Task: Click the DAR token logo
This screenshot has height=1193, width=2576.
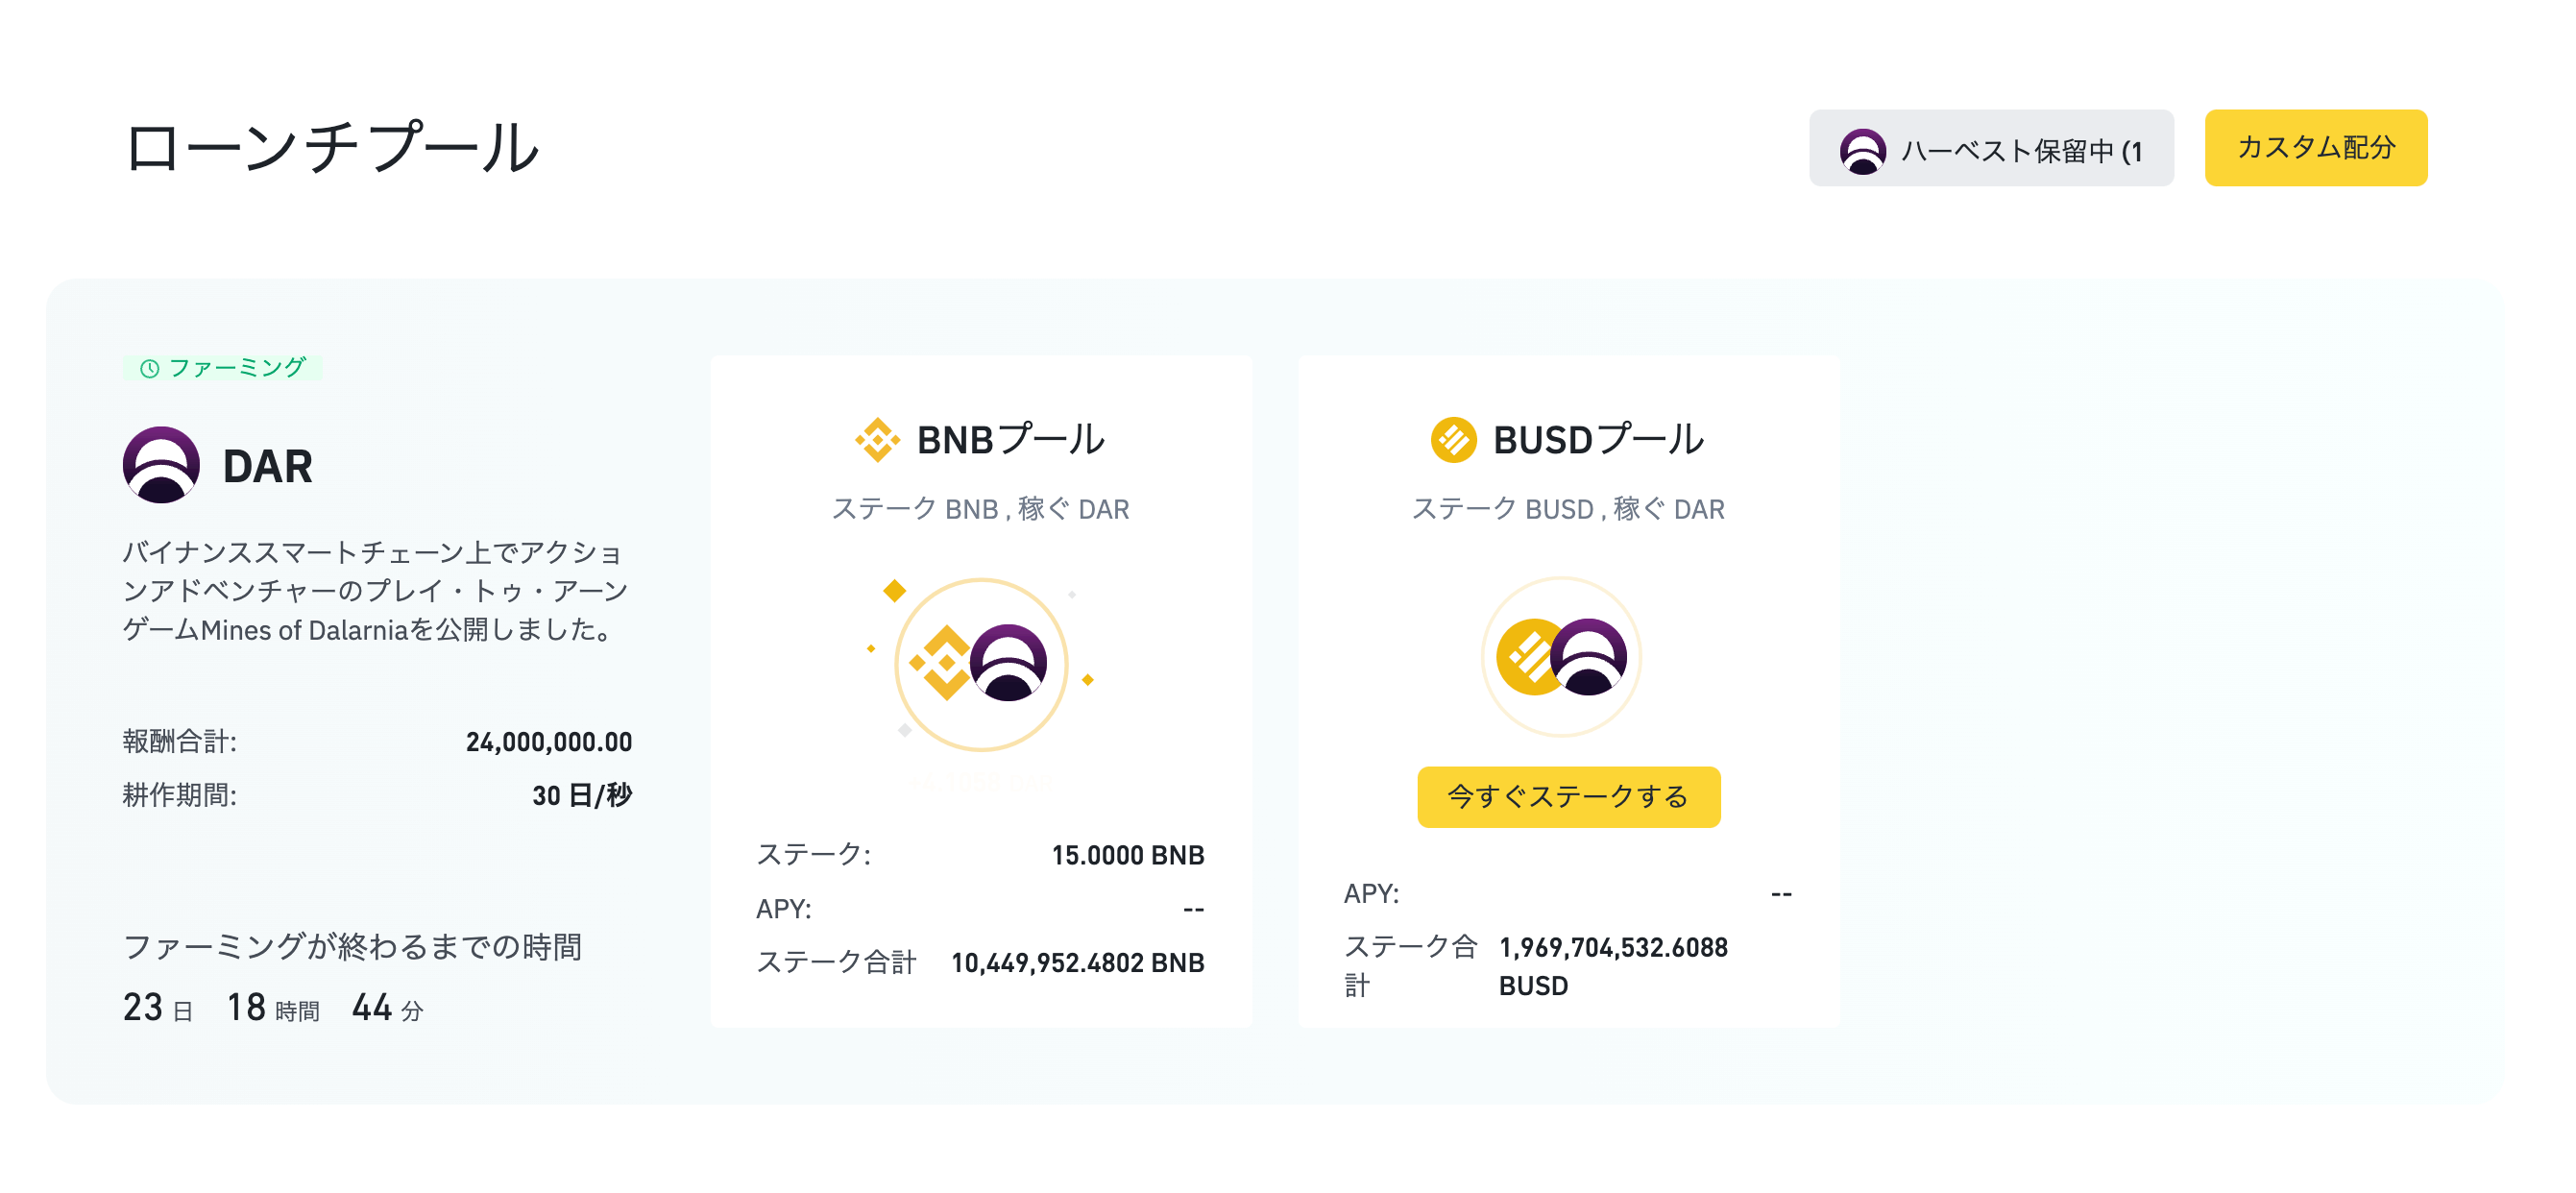Action: [161, 465]
